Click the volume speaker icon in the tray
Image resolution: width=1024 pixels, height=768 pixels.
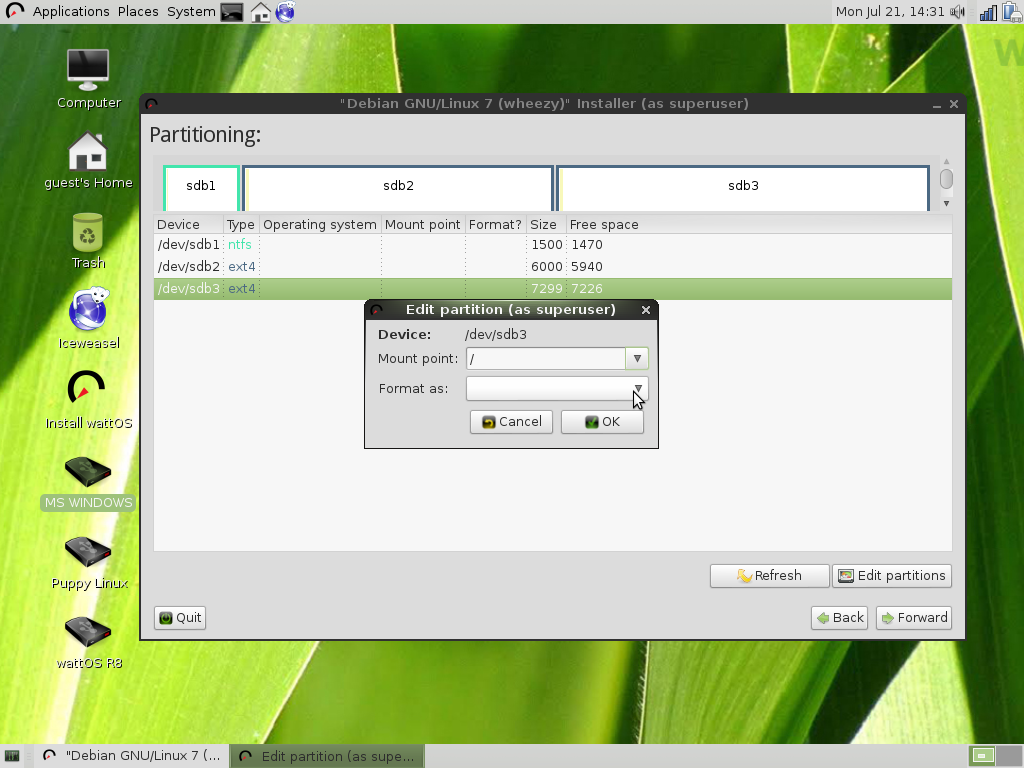(x=957, y=12)
